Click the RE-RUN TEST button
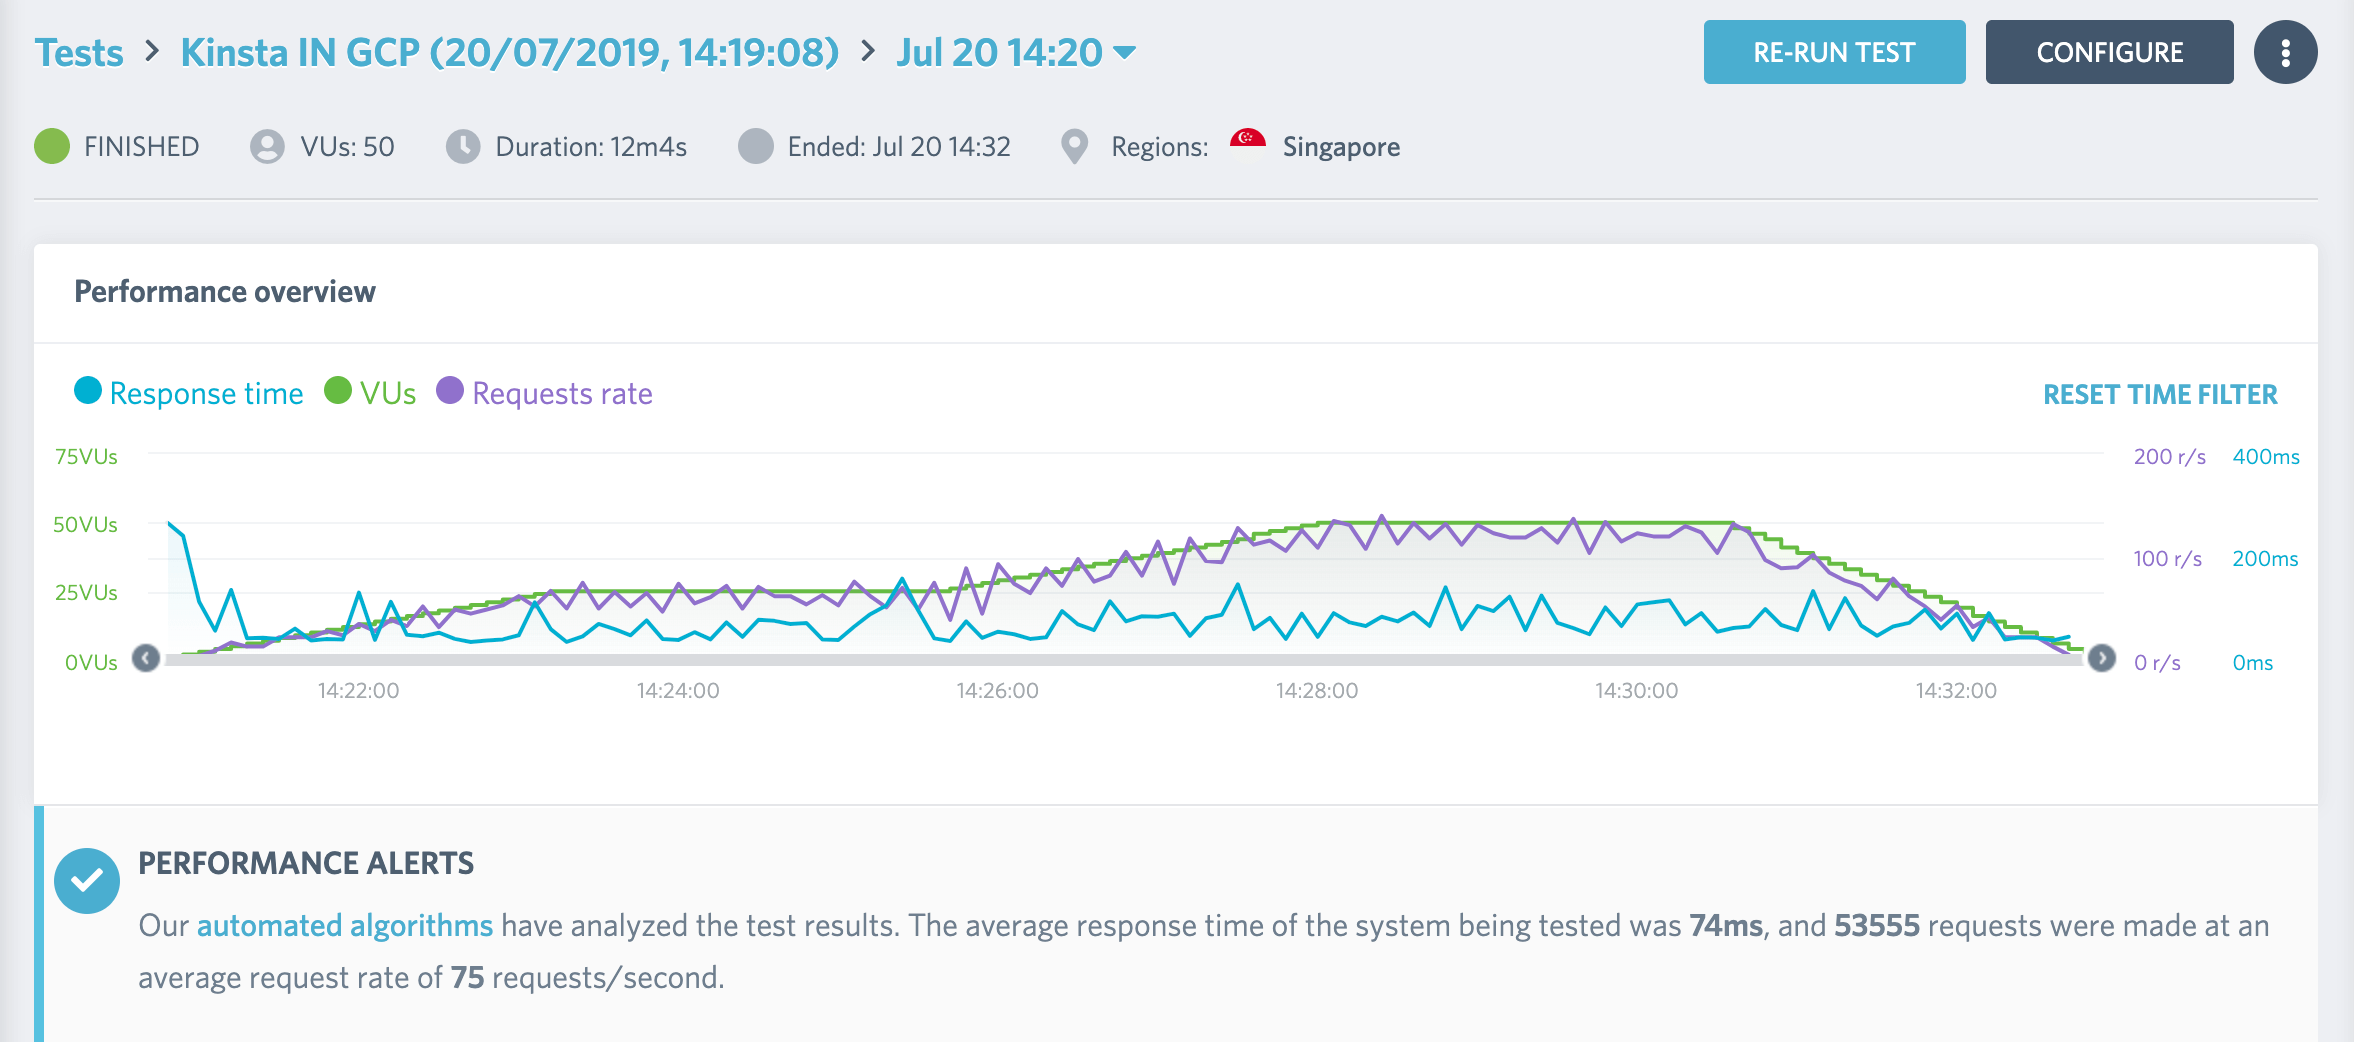The width and height of the screenshot is (2354, 1042). click(1834, 52)
